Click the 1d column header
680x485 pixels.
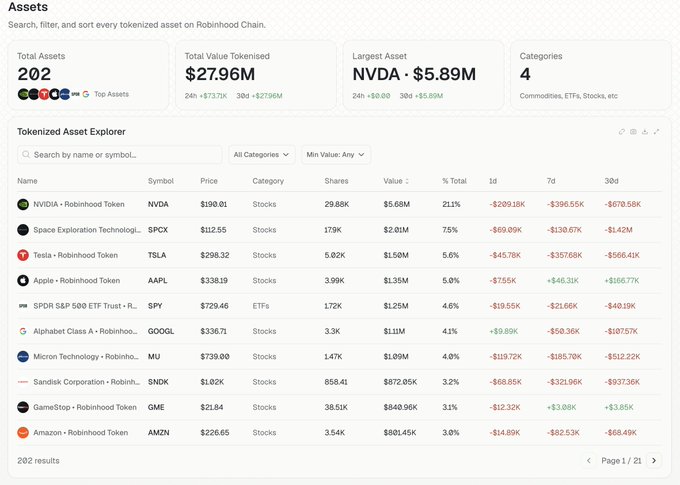click(493, 181)
